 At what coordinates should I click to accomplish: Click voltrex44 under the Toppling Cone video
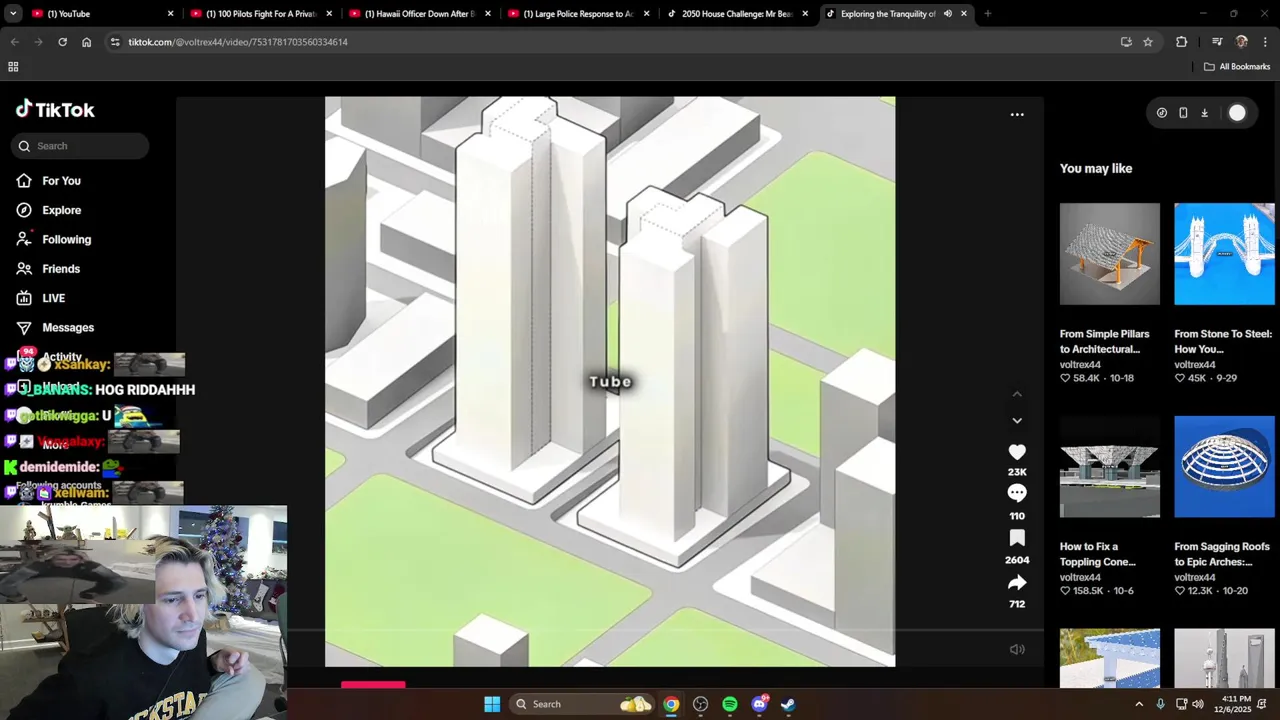pos(1080,577)
